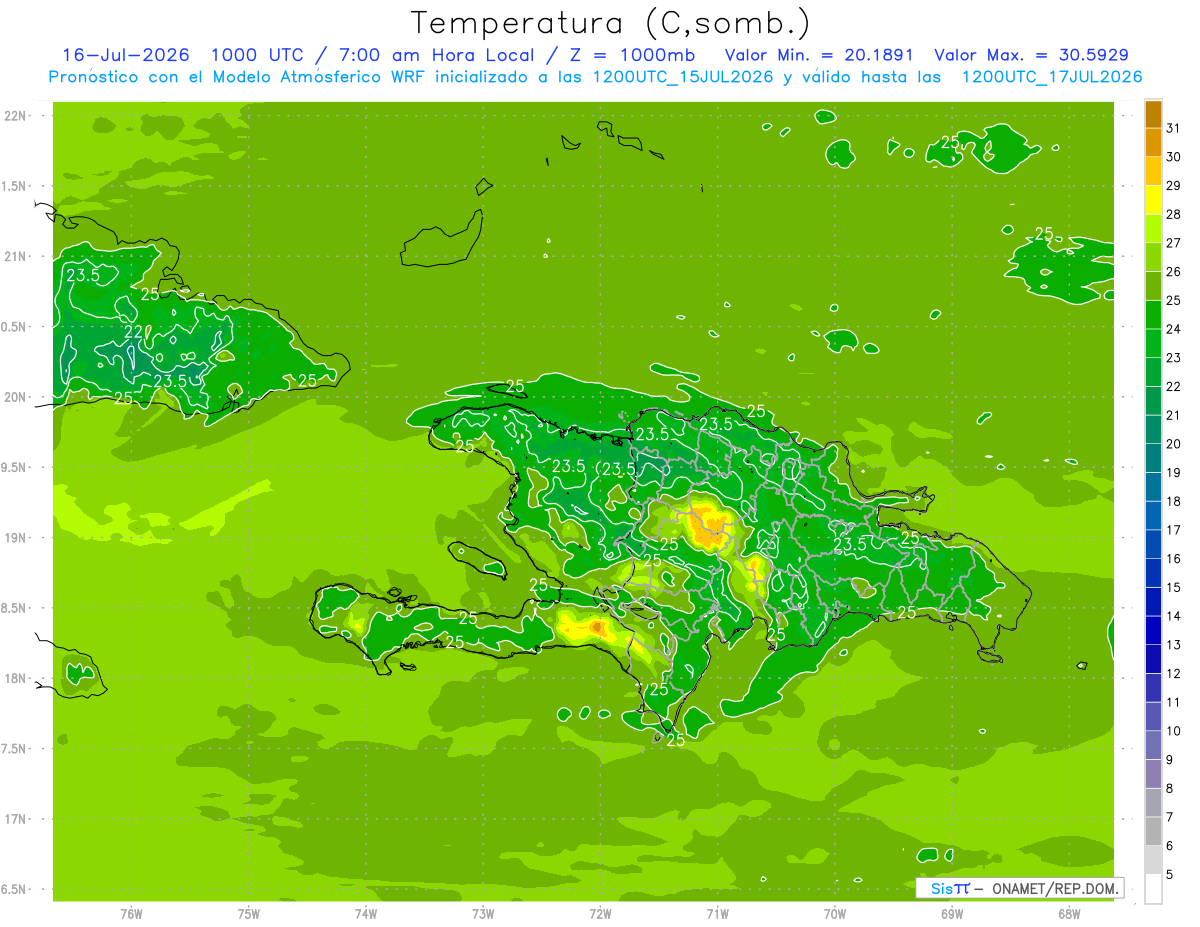Click the "21N" latitude axis label
The width and height of the screenshot is (1200, 927).
click(x=15, y=256)
